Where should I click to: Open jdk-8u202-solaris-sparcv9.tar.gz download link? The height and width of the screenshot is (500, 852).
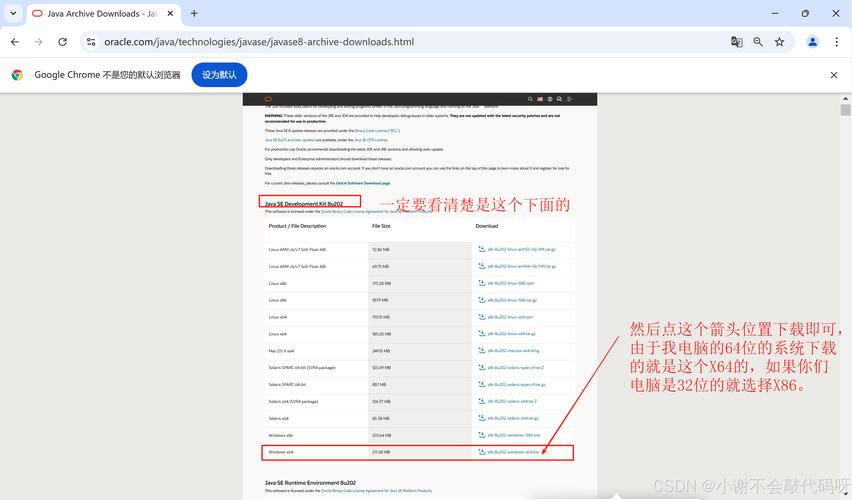click(x=516, y=384)
